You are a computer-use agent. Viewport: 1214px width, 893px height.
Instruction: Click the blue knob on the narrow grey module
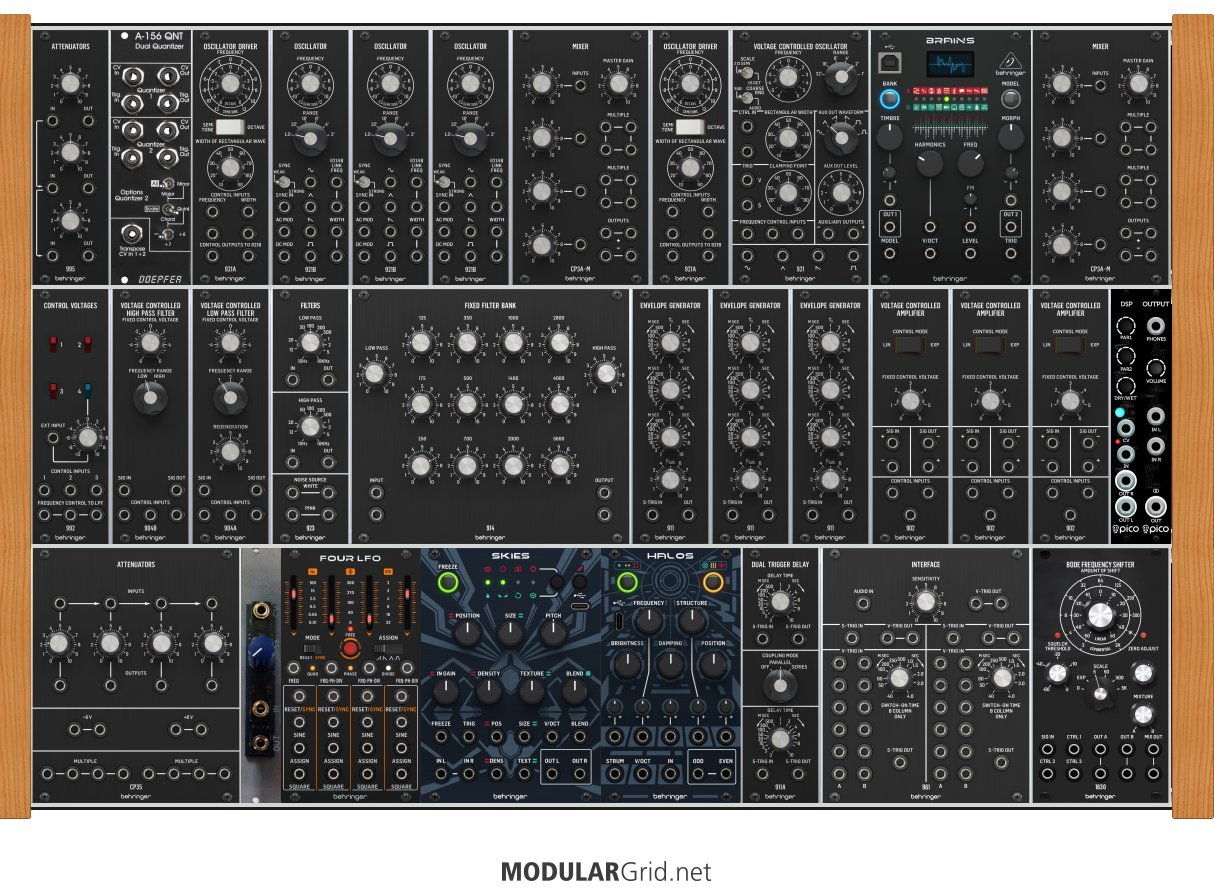click(x=260, y=650)
